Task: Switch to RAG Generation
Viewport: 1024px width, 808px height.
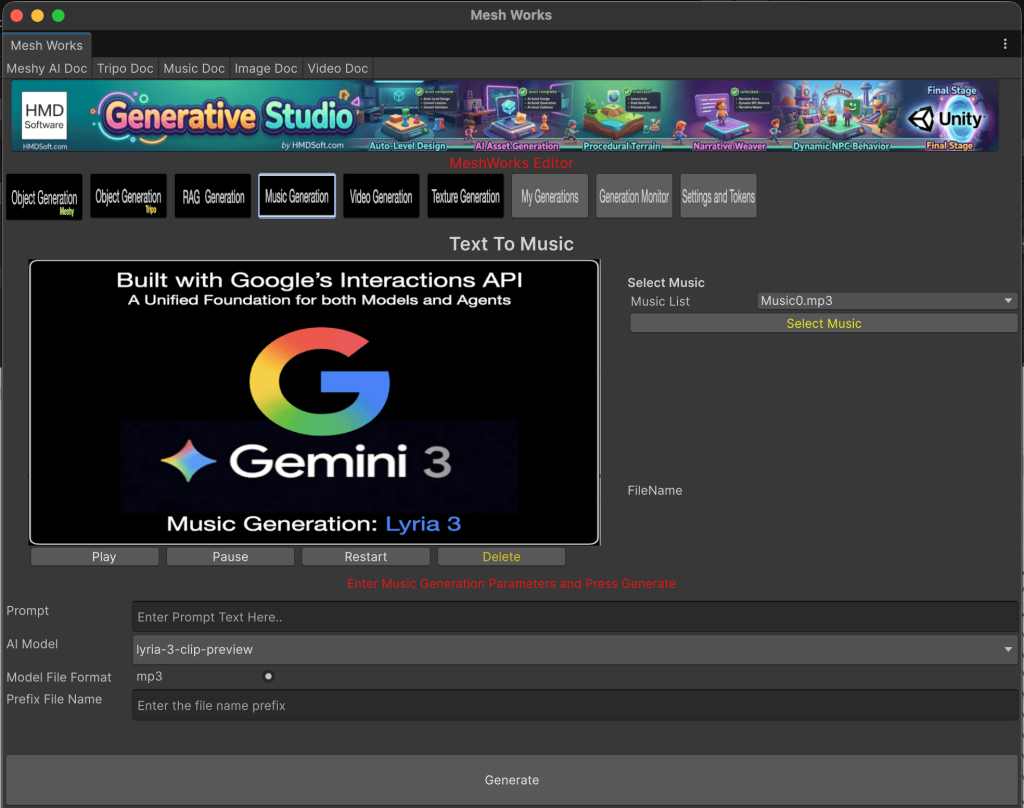Action: click(213, 197)
